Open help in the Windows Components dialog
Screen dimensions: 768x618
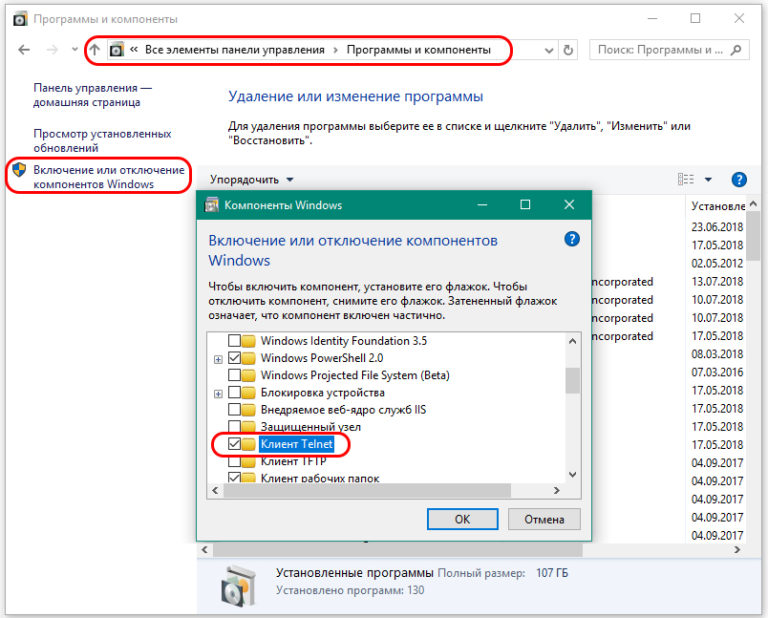pyautogui.click(x=571, y=239)
